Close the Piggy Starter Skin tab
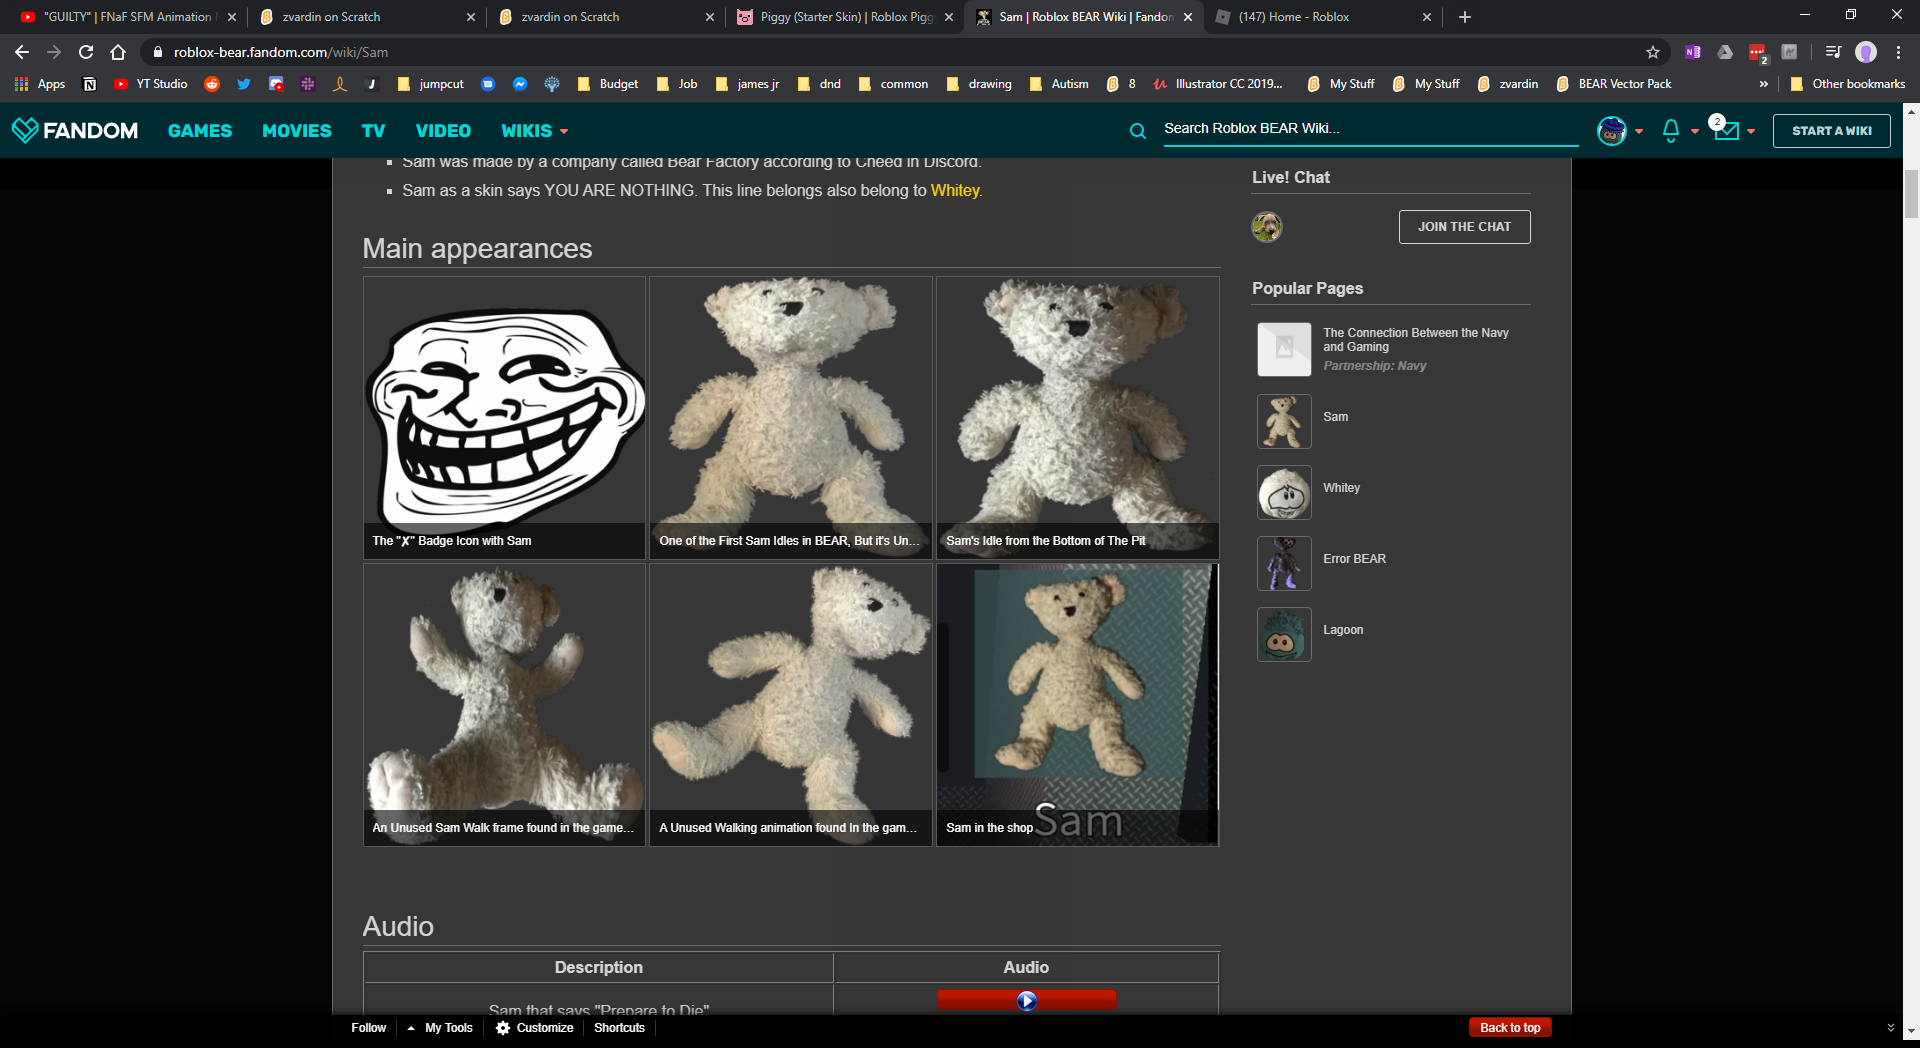This screenshot has width=1920, height=1048. 949,17
